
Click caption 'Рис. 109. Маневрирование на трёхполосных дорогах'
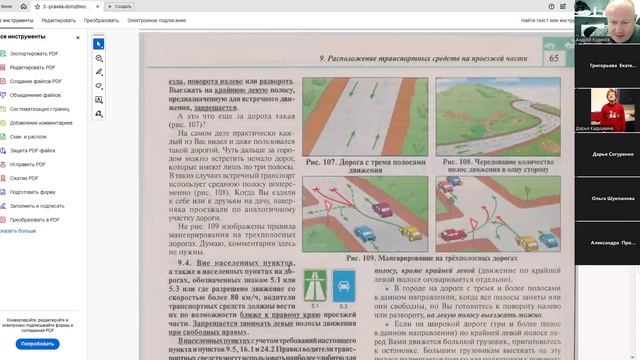click(432, 258)
